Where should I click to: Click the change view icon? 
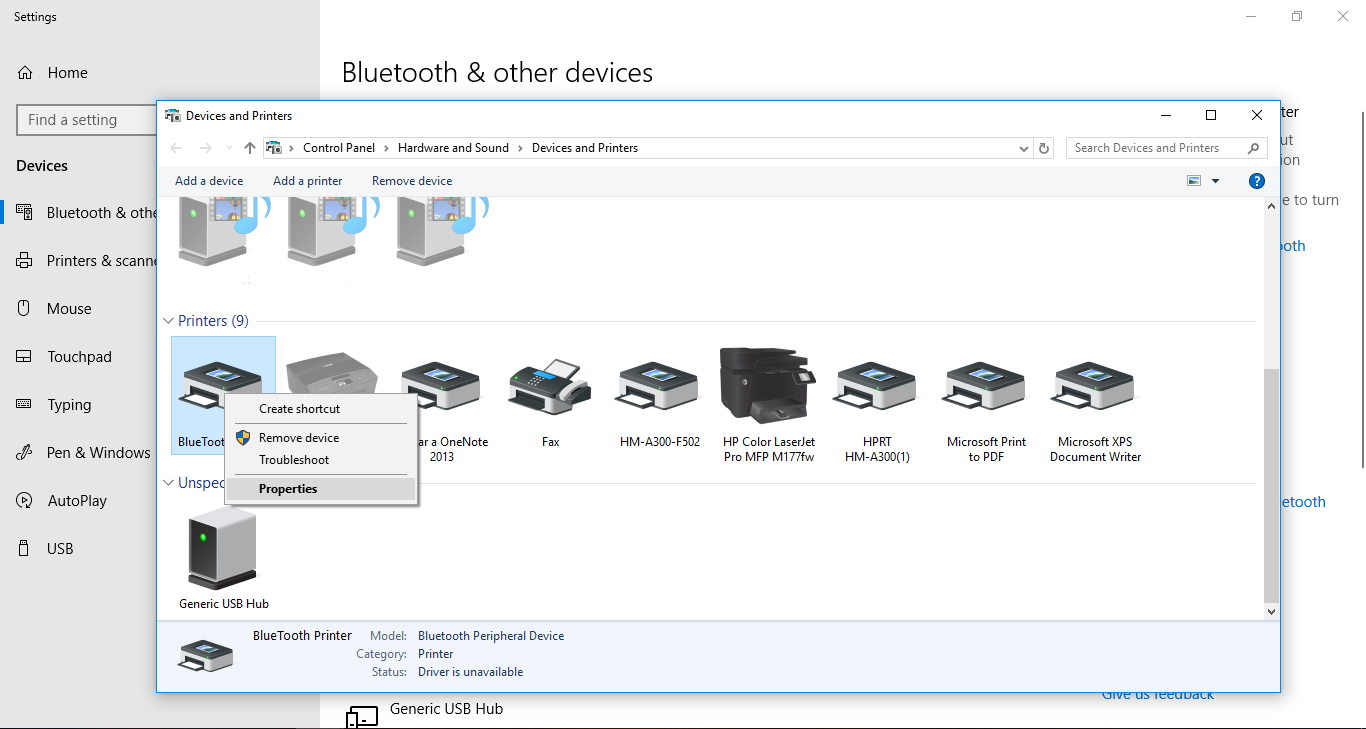pos(1194,181)
